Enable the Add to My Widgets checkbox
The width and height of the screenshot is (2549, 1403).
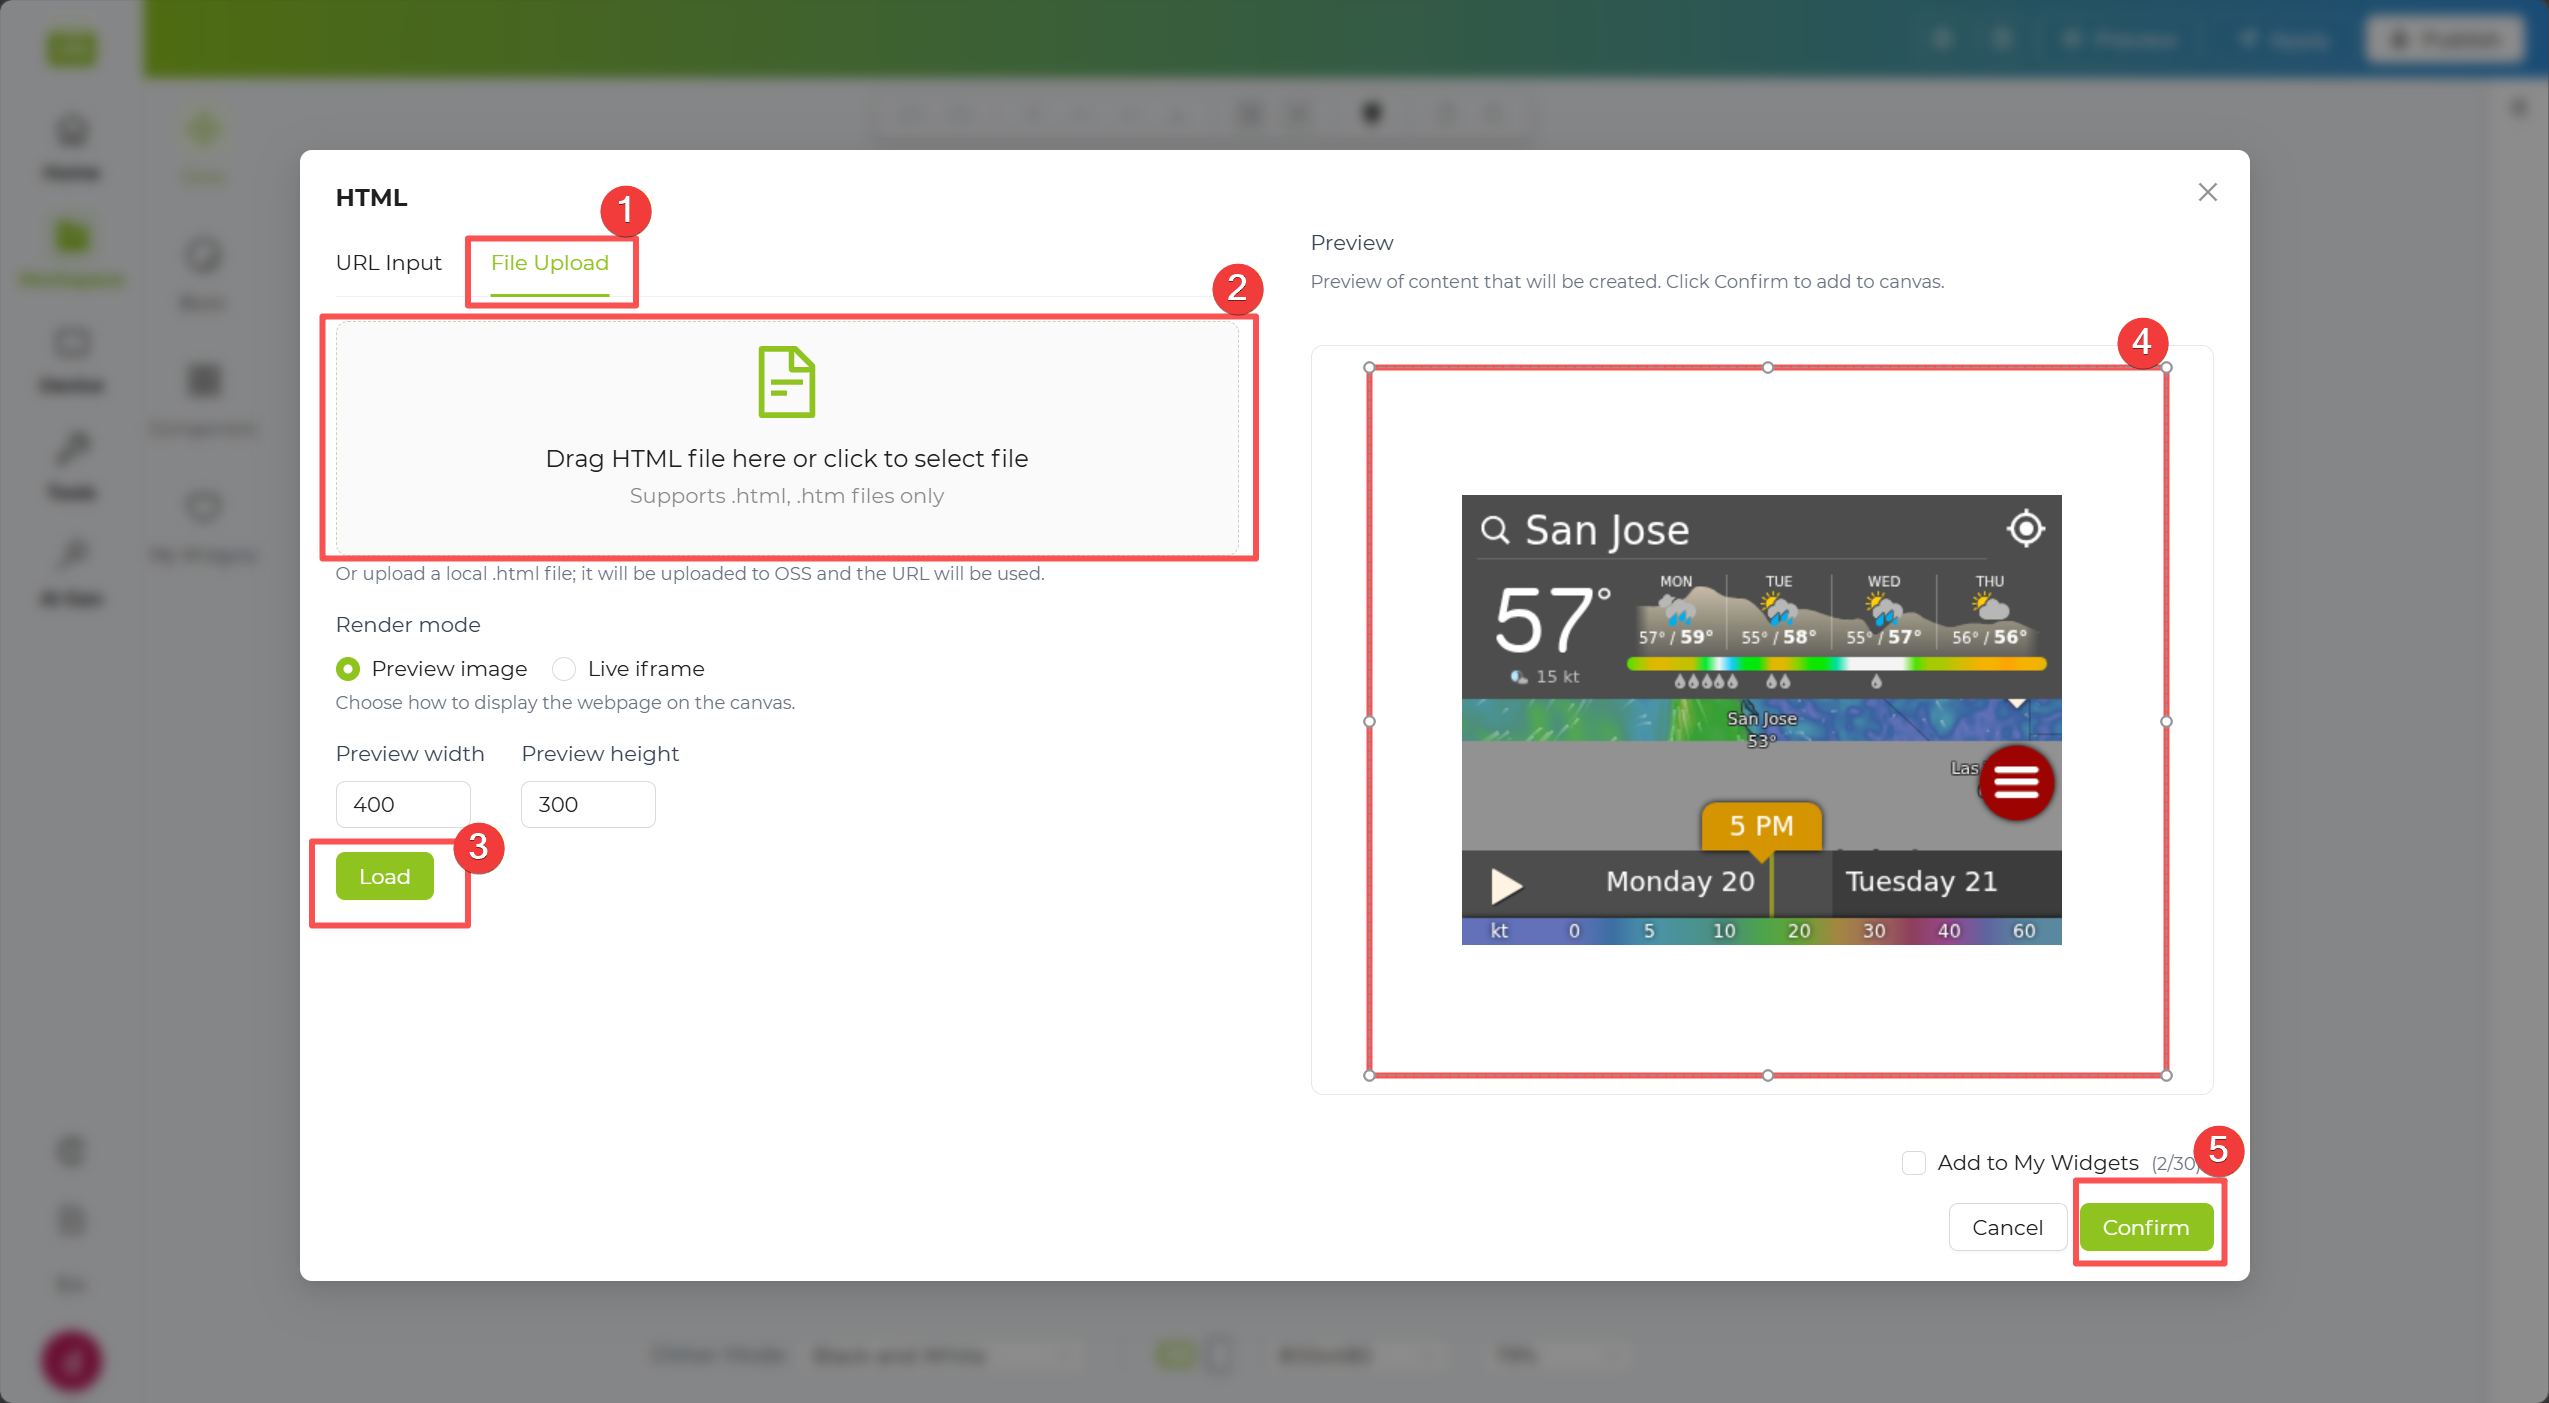(x=1914, y=1163)
